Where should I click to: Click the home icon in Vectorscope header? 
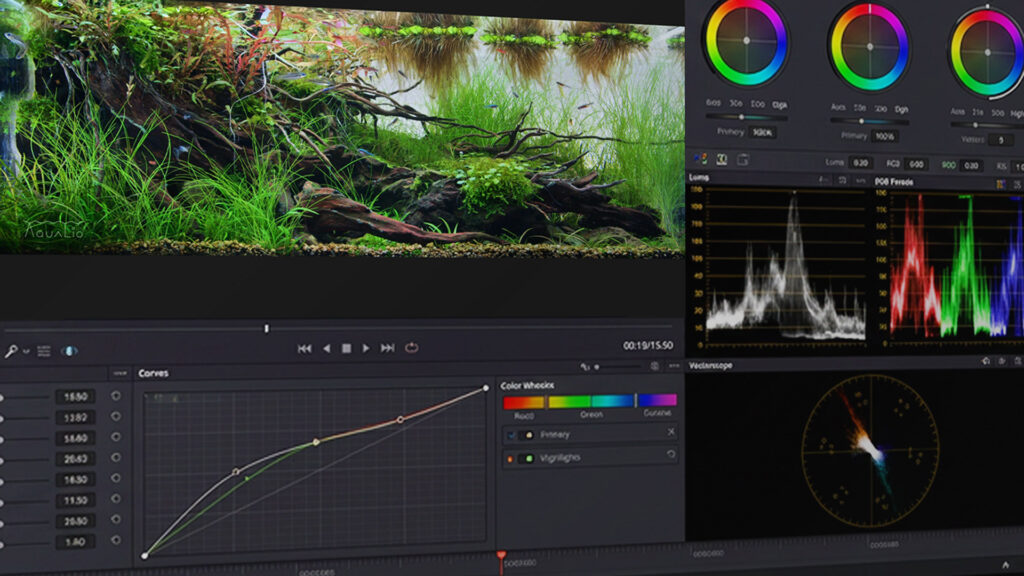pos(986,361)
